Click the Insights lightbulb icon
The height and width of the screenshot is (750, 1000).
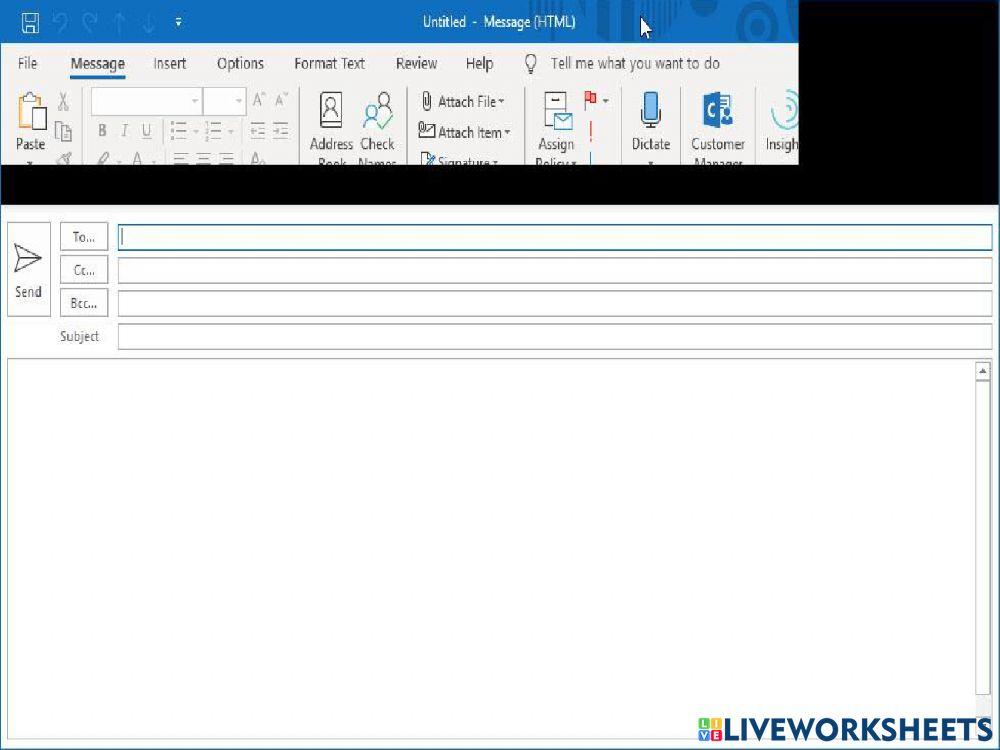784,110
